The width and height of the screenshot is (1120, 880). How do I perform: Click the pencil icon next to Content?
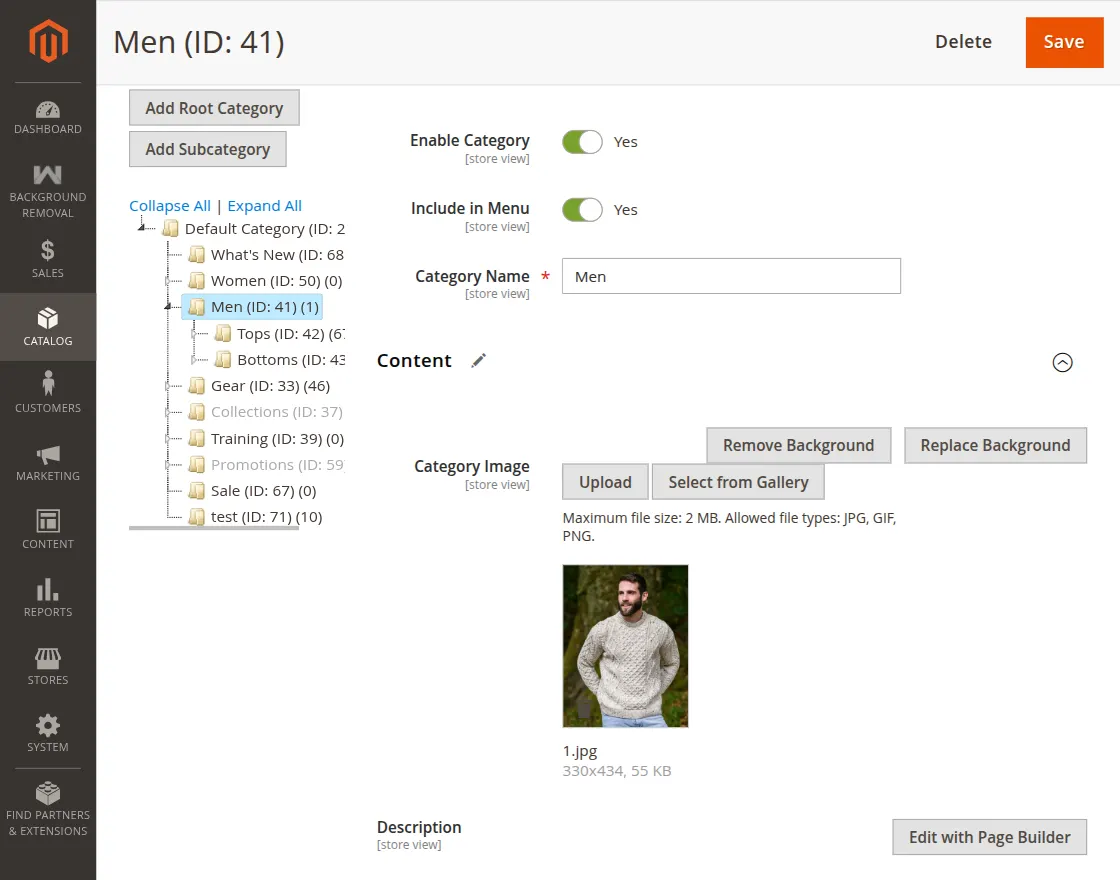(x=478, y=360)
